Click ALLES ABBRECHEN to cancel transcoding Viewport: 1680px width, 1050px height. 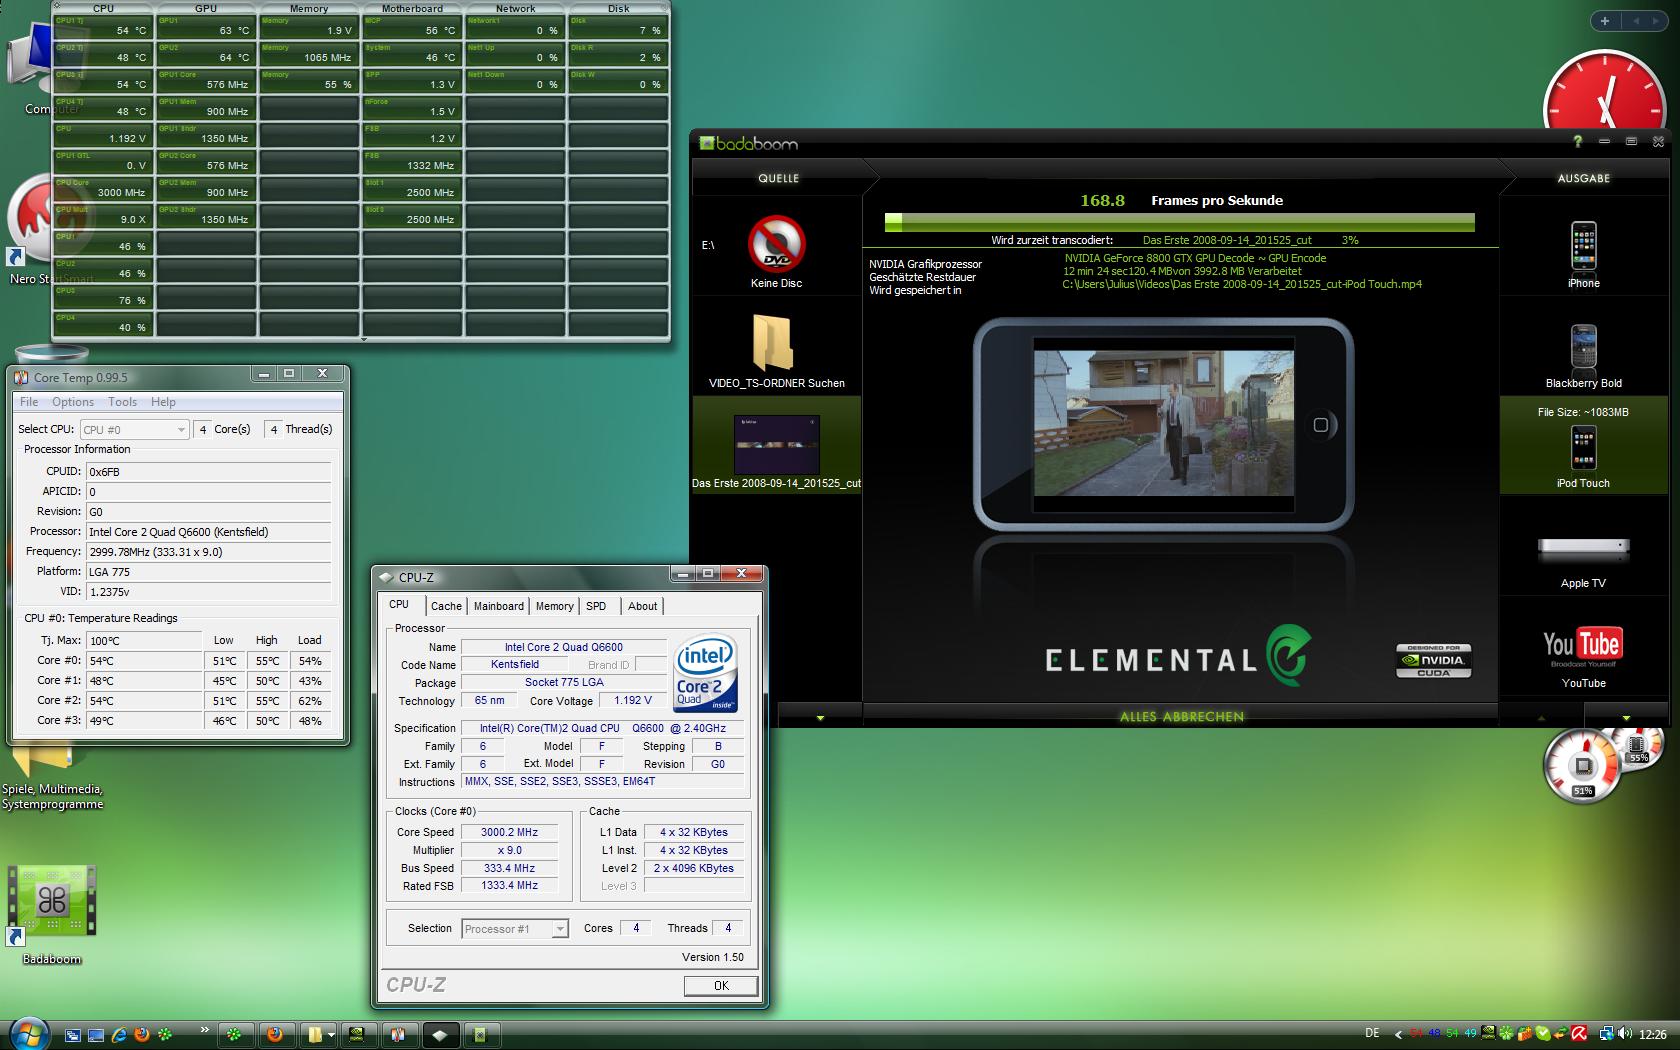(1181, 716)
